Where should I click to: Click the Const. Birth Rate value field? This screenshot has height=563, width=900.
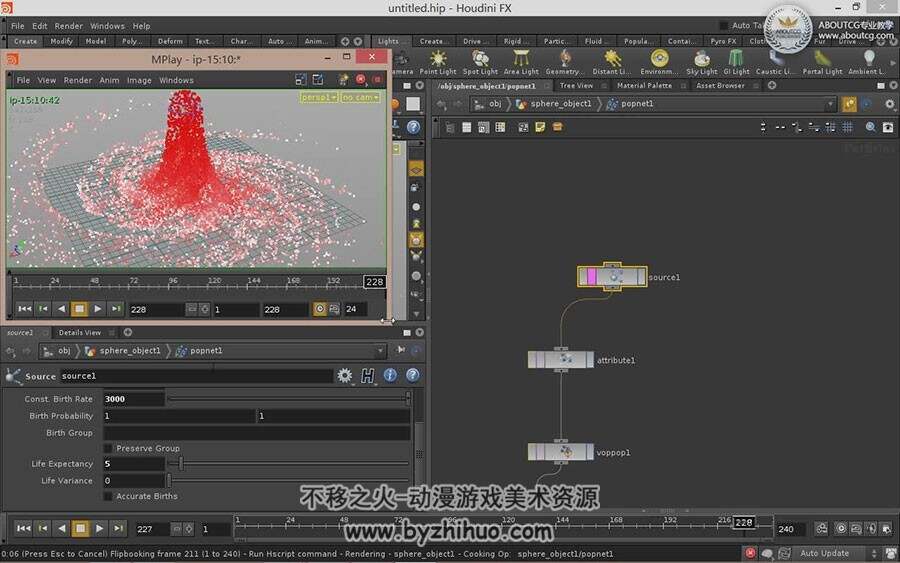pos(134,399)
